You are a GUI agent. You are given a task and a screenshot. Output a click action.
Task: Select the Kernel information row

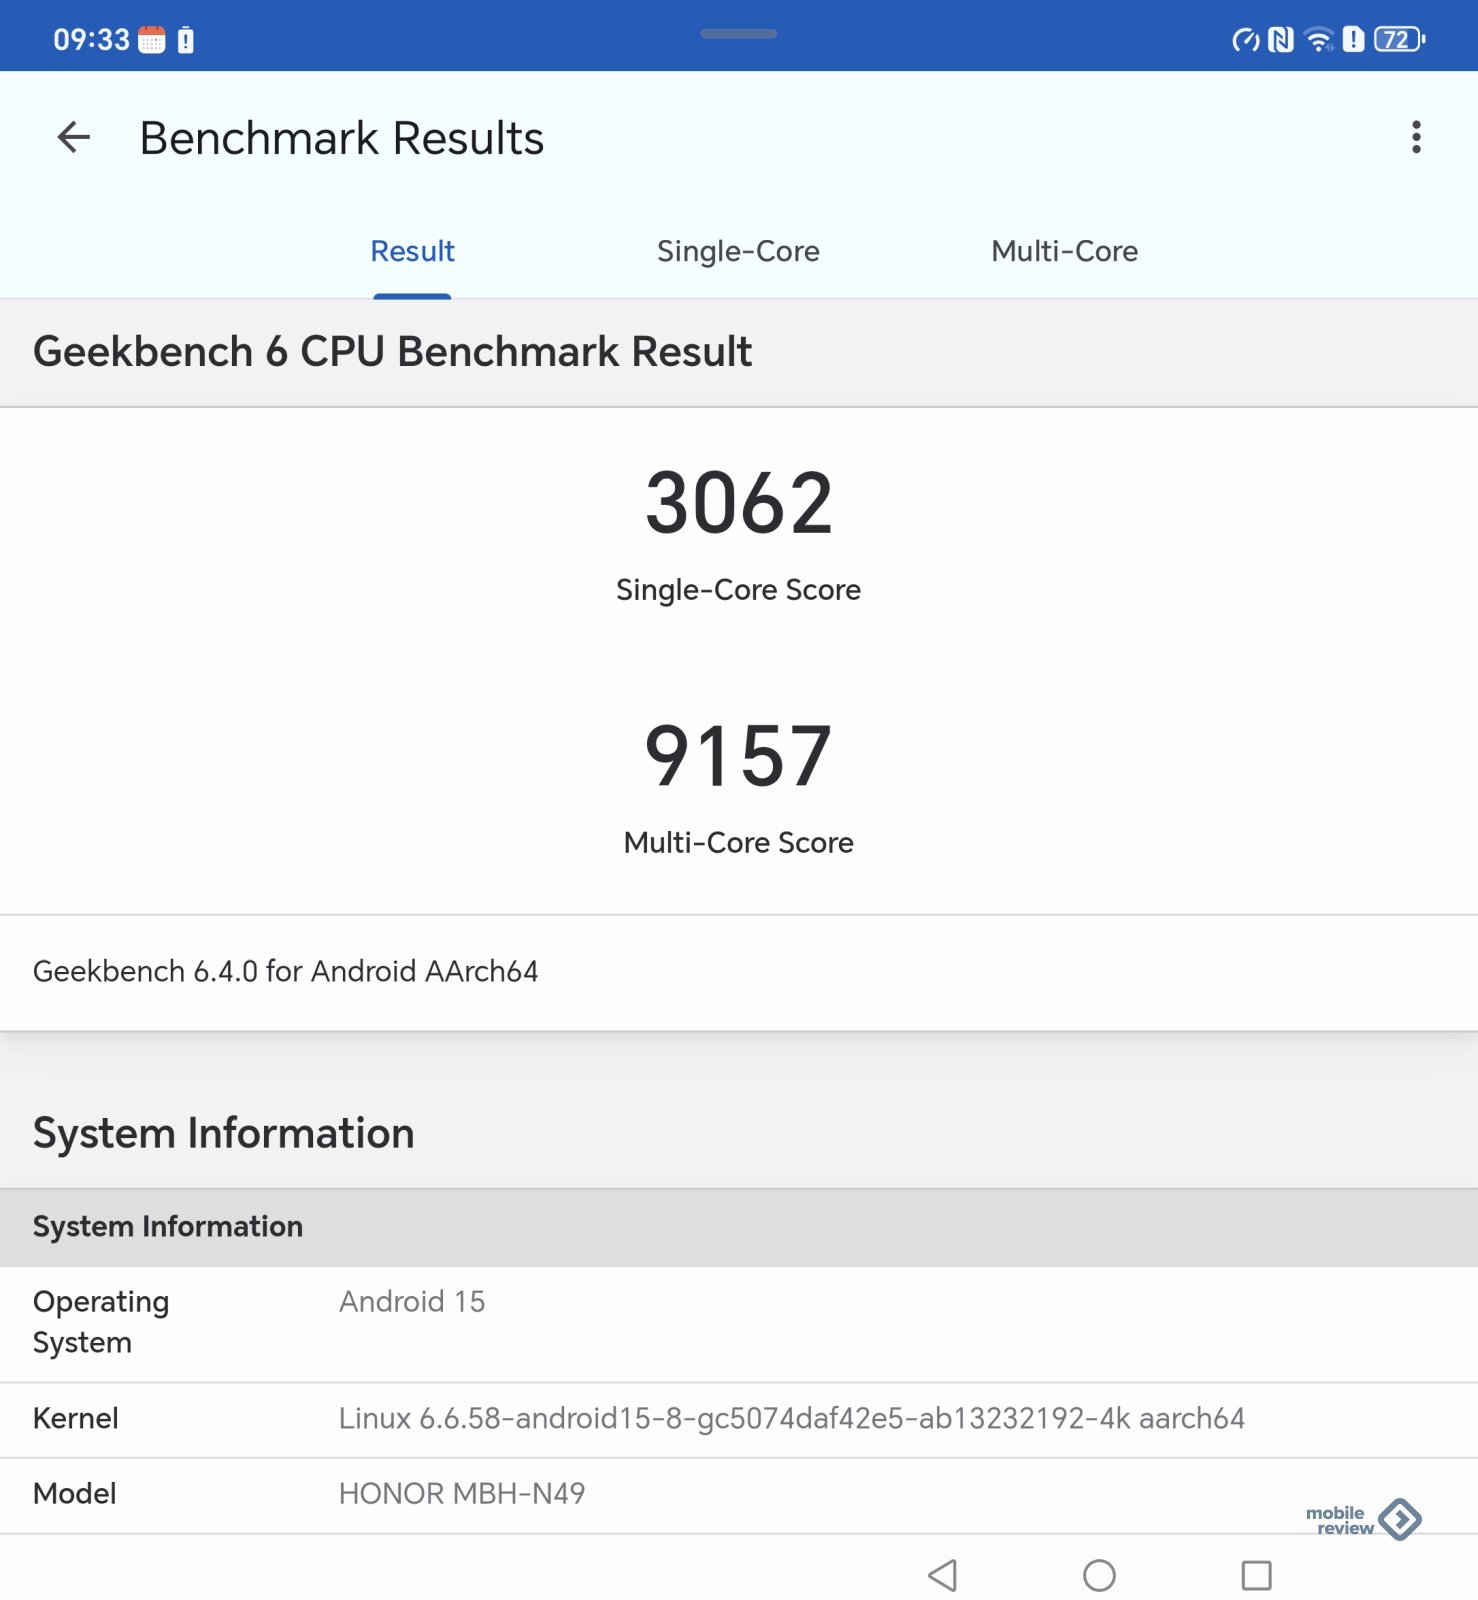[738, 1418]
